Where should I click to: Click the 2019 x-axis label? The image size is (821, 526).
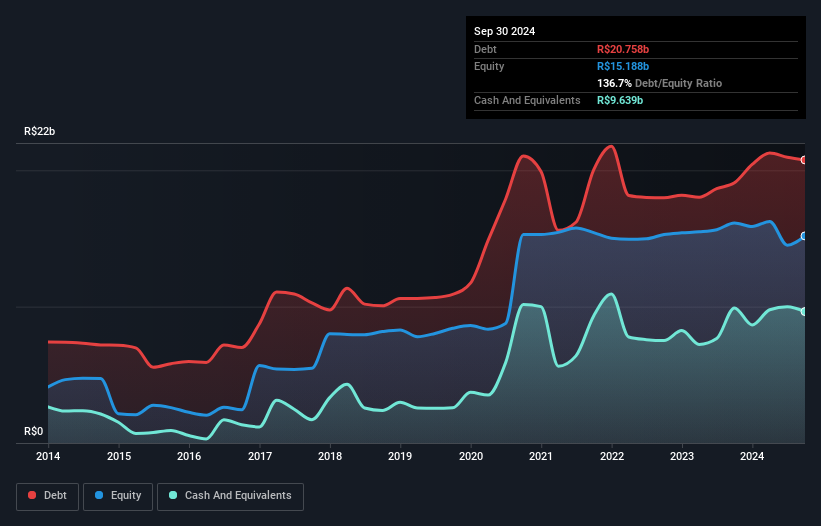tap(400, 456)
